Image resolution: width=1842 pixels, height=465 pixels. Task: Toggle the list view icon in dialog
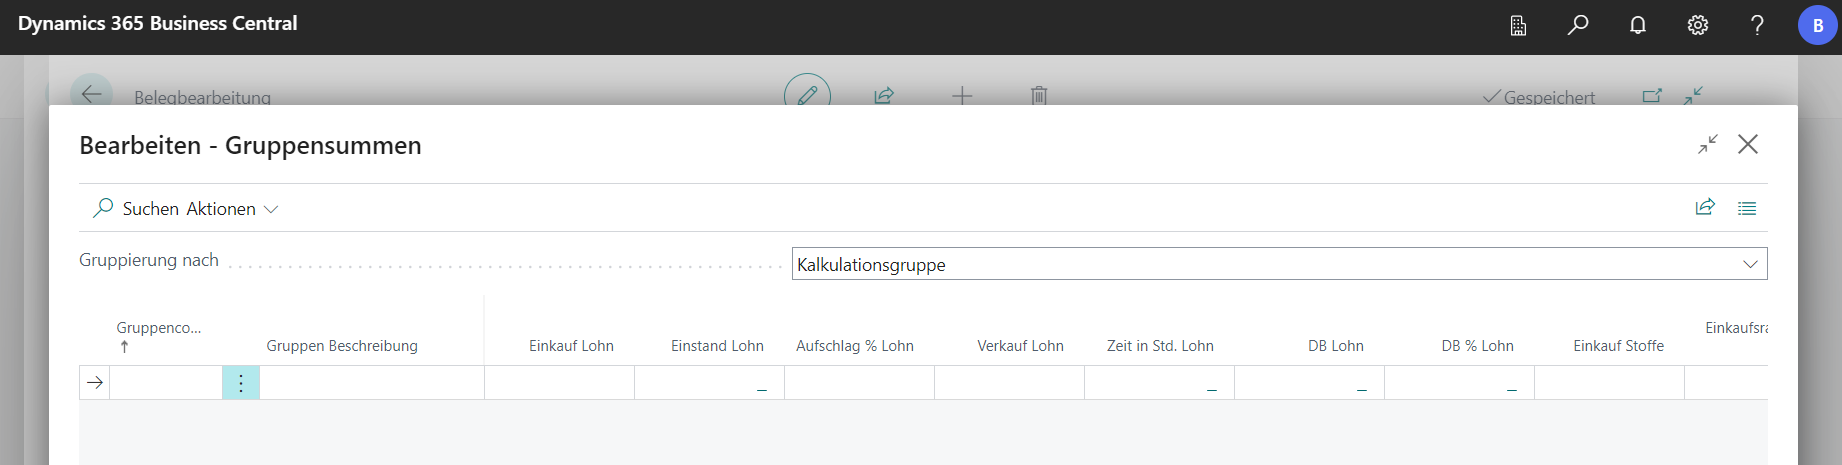(1747, 208)
